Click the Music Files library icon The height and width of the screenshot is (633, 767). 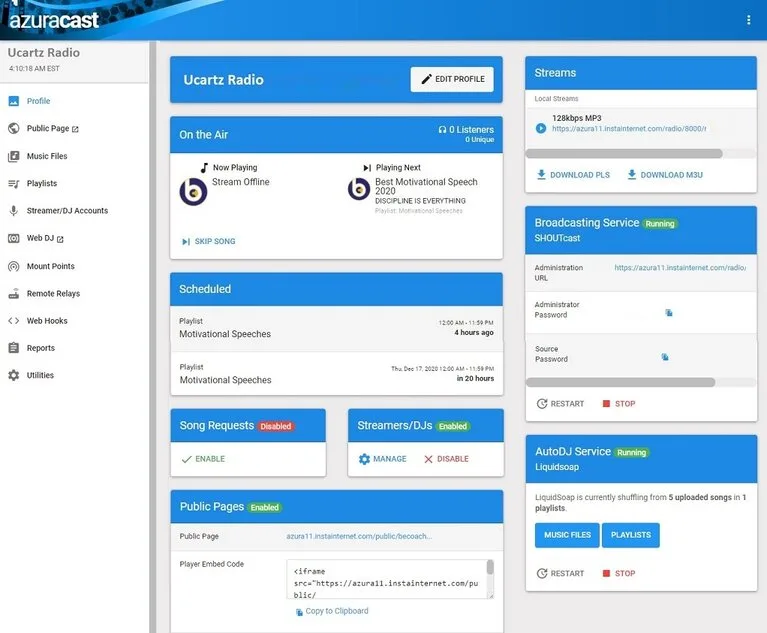pyautogui.click(x=14, y=156)
